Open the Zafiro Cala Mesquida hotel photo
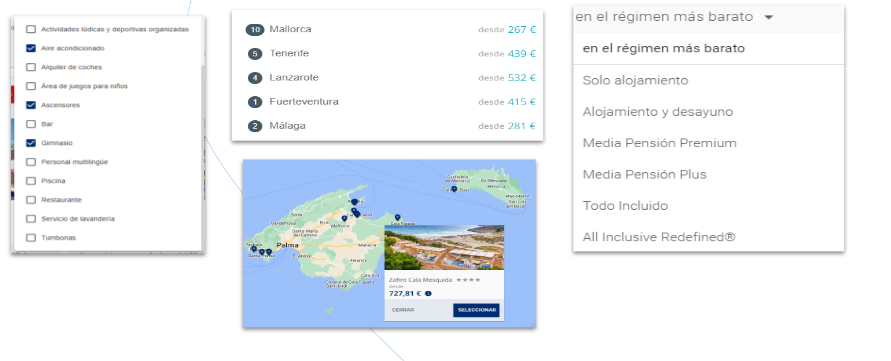891x361 pixels. click(x=444, y=247)
